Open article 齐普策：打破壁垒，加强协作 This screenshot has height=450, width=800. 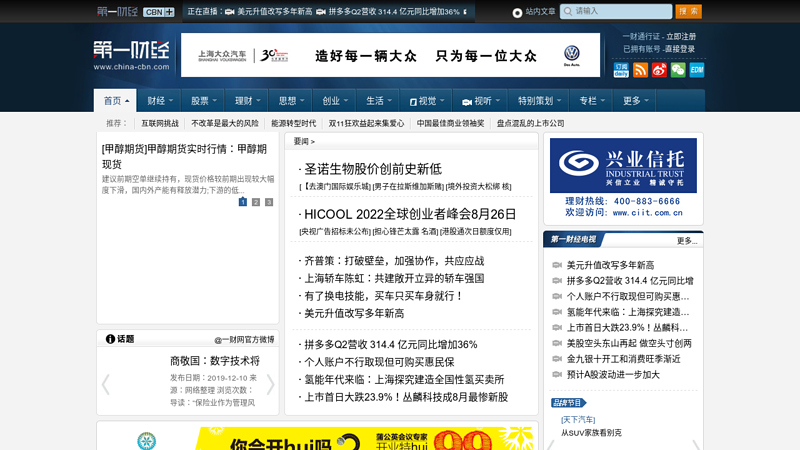pos(394,261)
